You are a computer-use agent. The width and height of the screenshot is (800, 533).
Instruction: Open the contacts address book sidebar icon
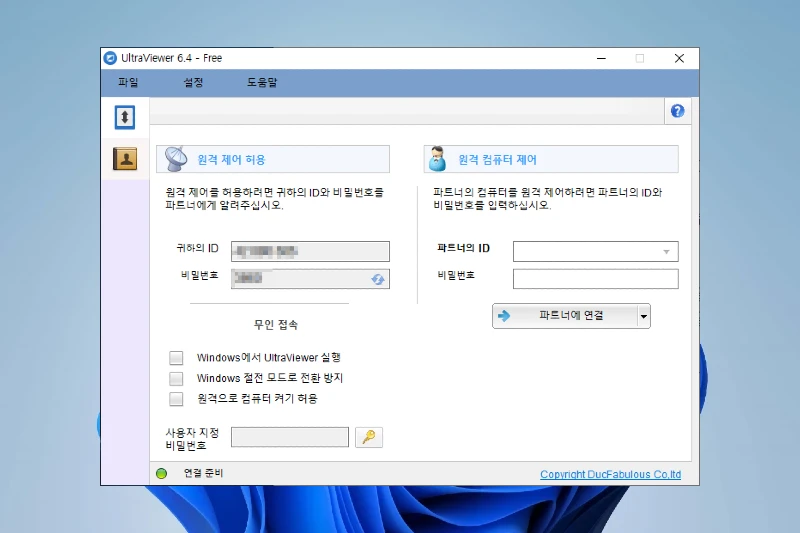click(125, 159)
